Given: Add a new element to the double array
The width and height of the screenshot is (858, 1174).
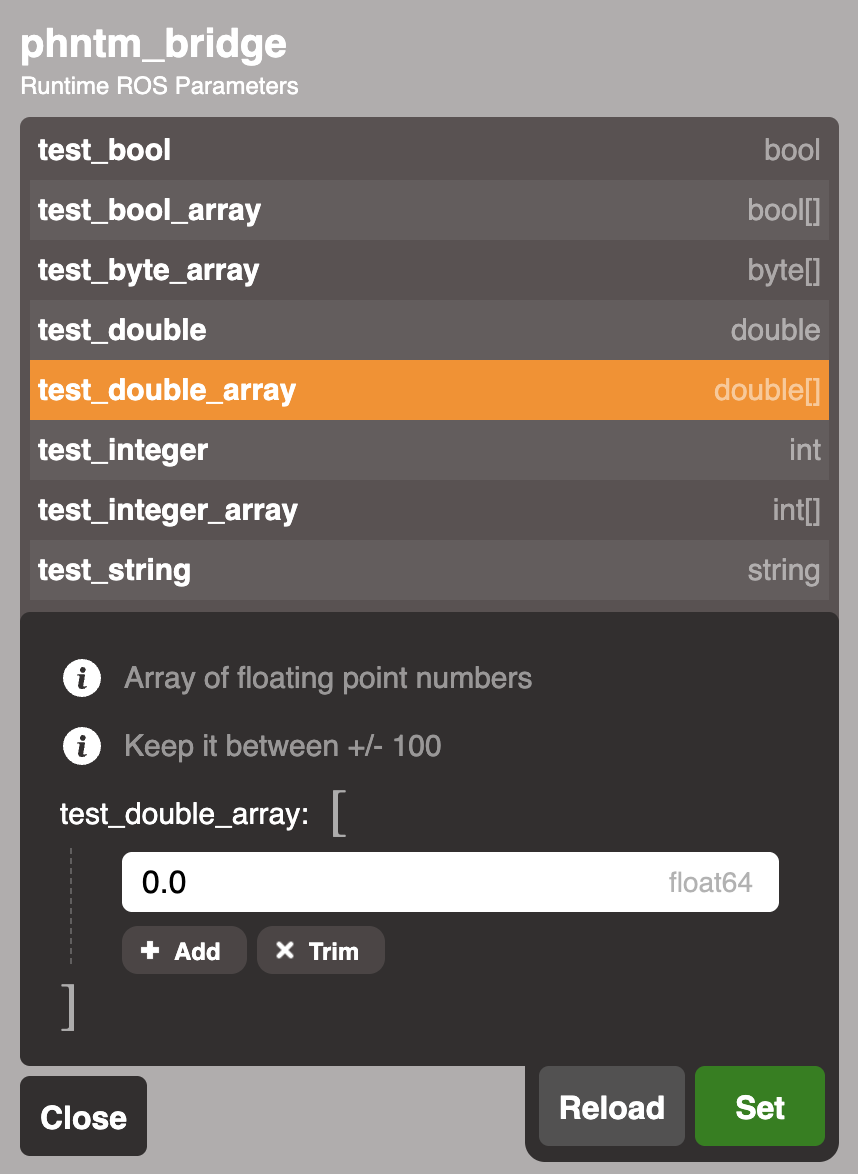Looking at the screenshot, I should 184,949.
